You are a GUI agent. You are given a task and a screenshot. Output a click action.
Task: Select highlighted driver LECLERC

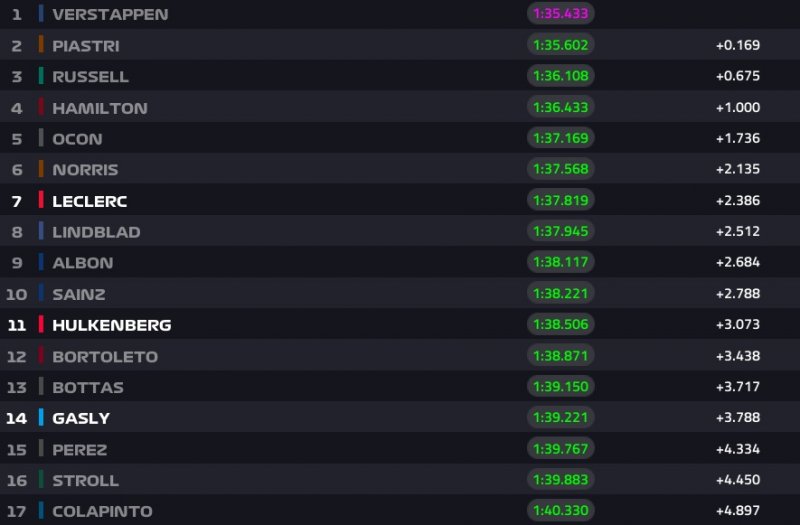(89, 201)
